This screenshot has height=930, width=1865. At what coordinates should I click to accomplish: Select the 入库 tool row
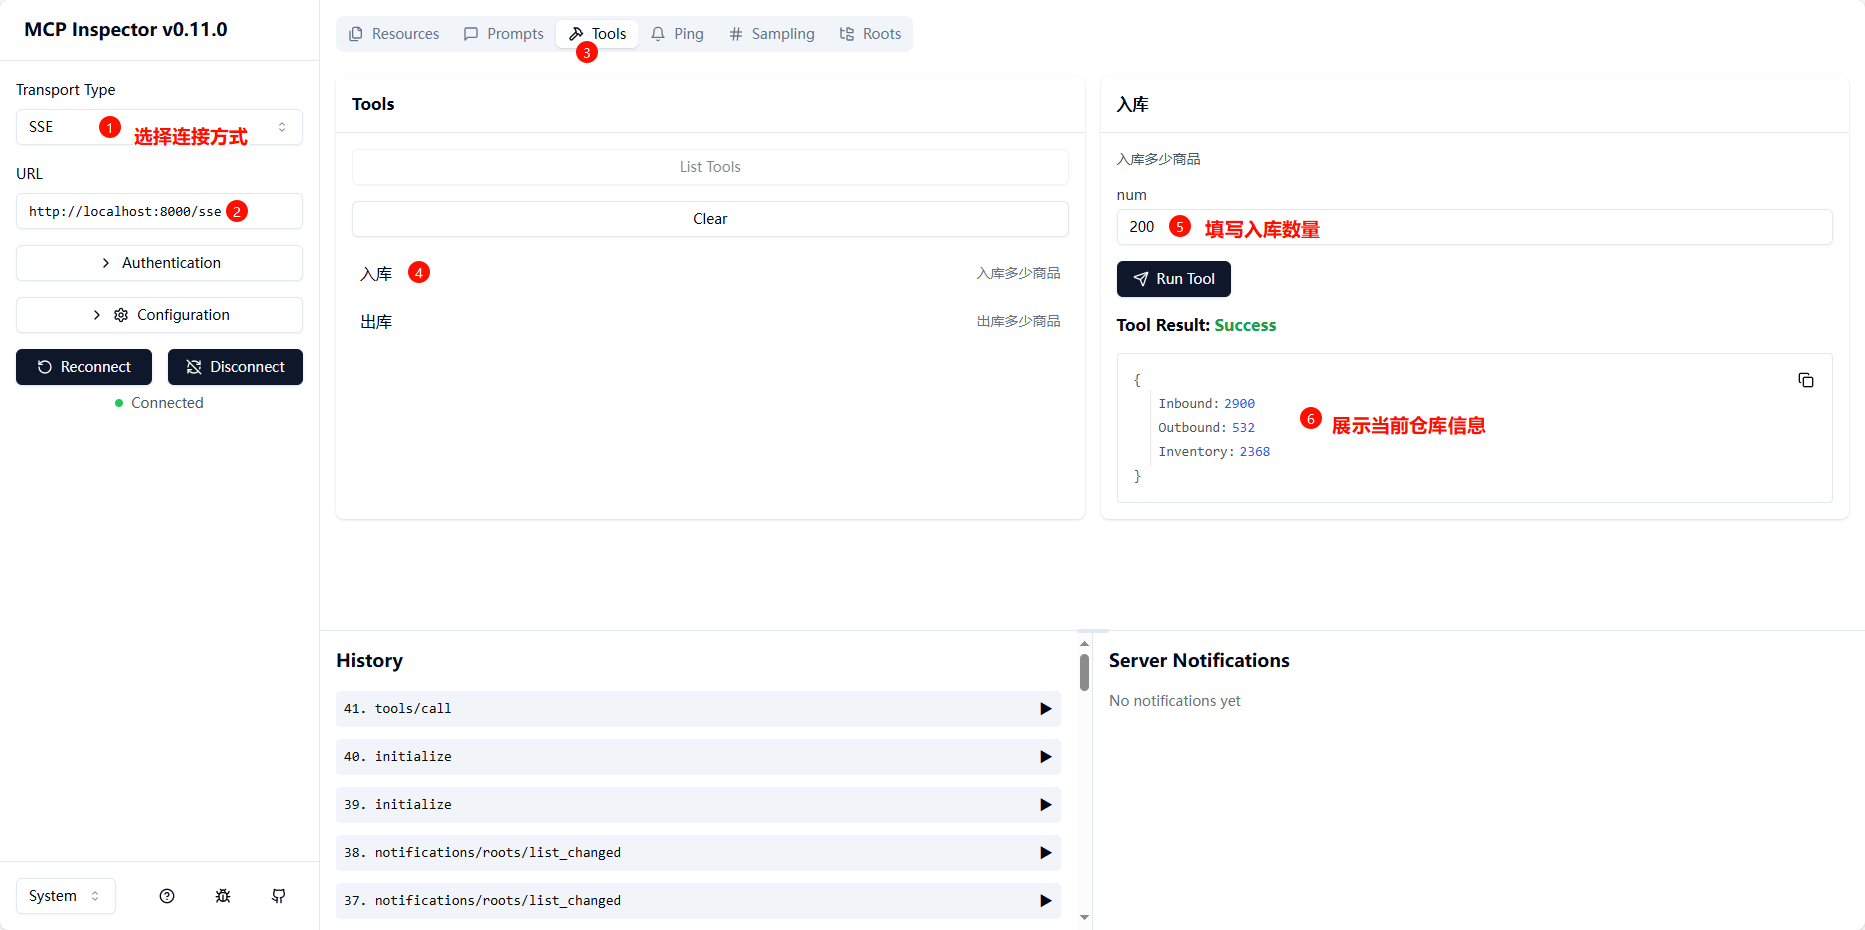click(x=710, y=273)
